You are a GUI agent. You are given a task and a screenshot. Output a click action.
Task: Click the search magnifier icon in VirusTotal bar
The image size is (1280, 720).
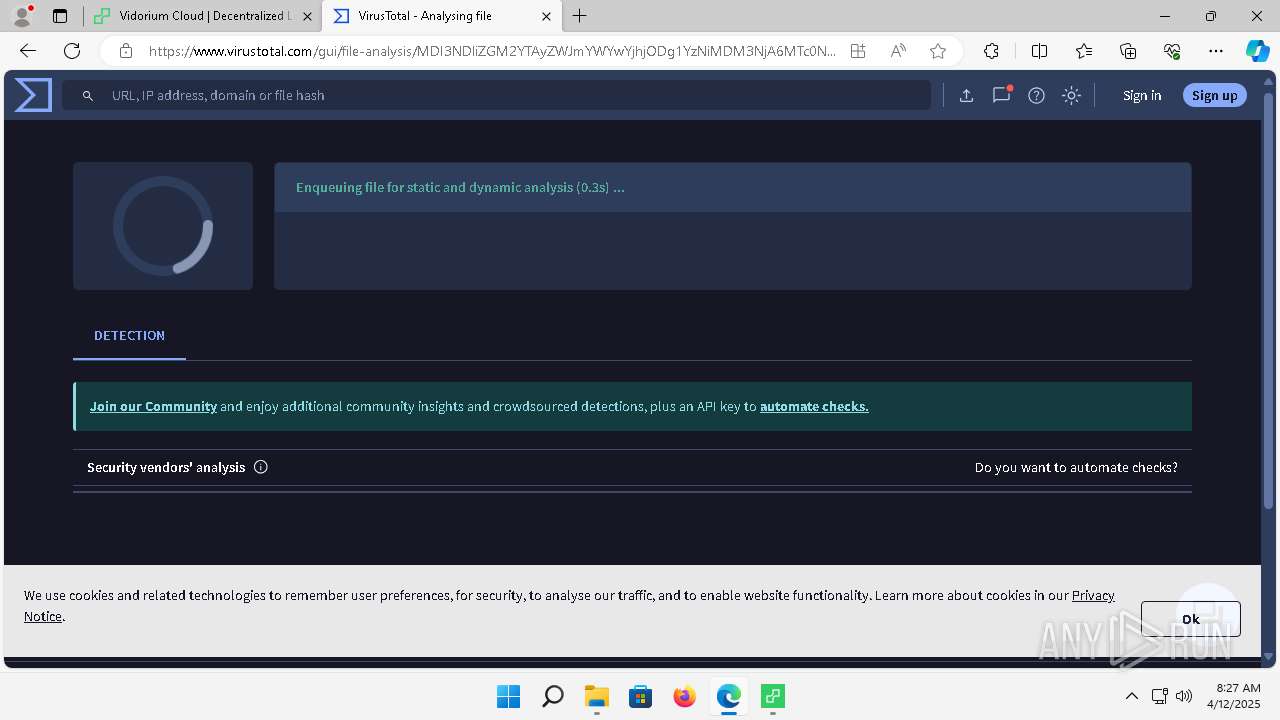[88, 96]
